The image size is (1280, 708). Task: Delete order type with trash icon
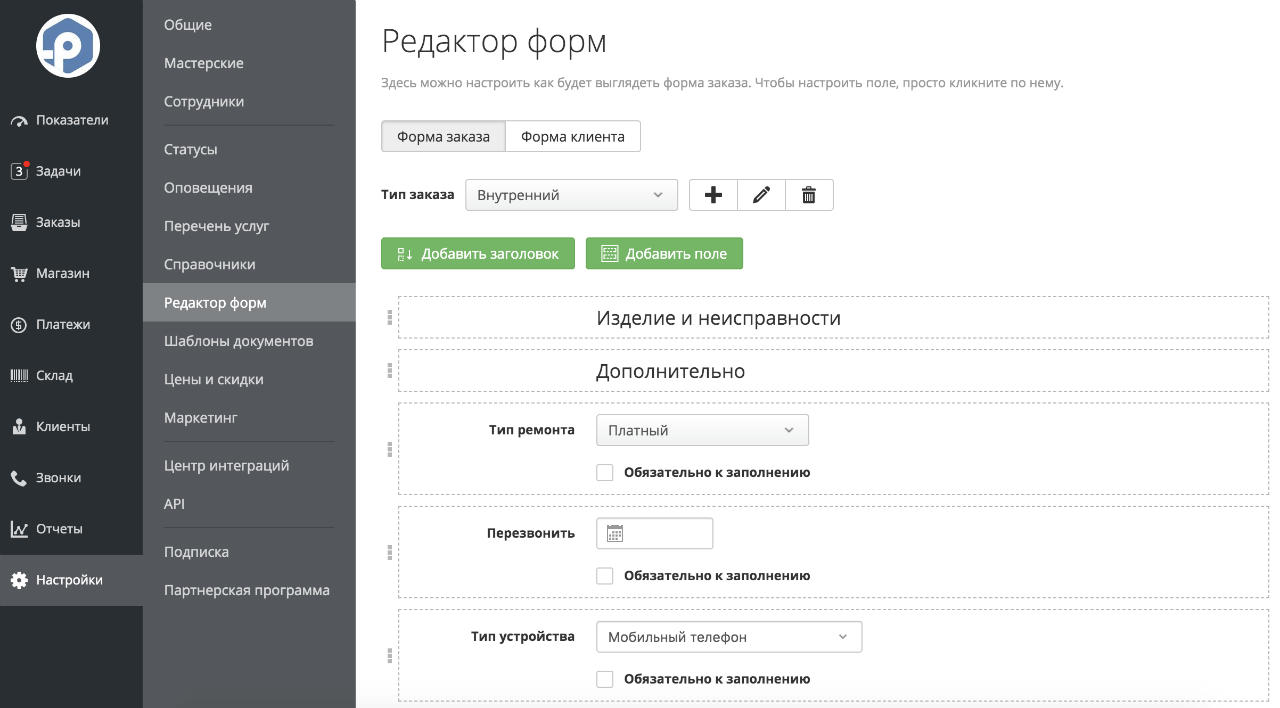point(810,195)
